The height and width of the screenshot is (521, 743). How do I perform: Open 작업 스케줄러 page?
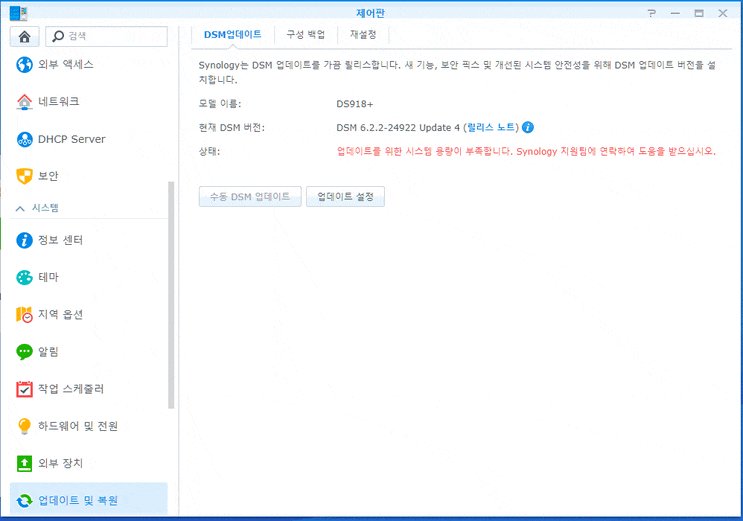pyautogui.click(x=89, y=389)
